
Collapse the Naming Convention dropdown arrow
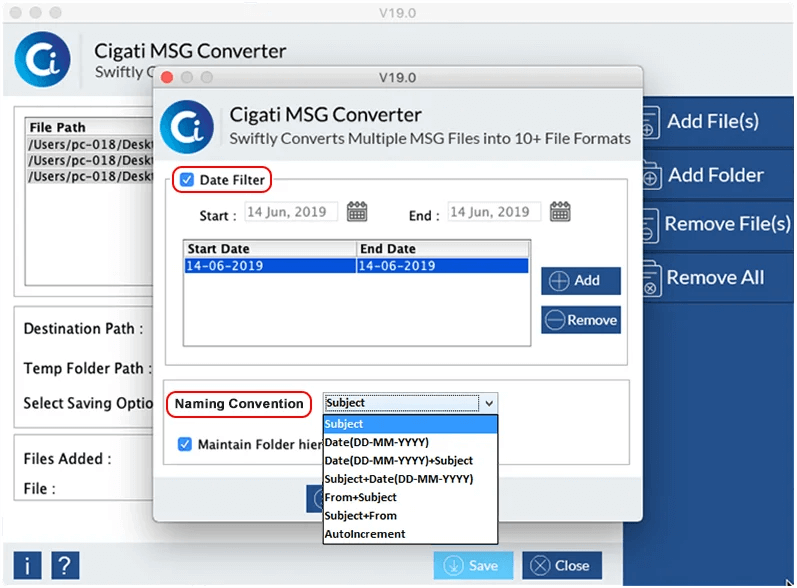click(488, 403)
